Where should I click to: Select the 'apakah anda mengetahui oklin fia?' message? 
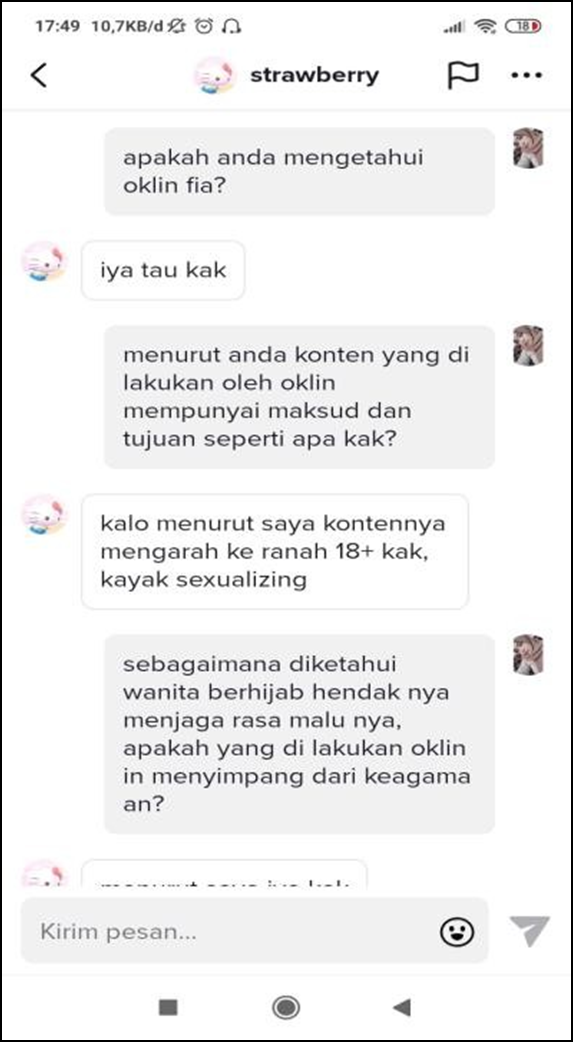click(x=299, y=171)
